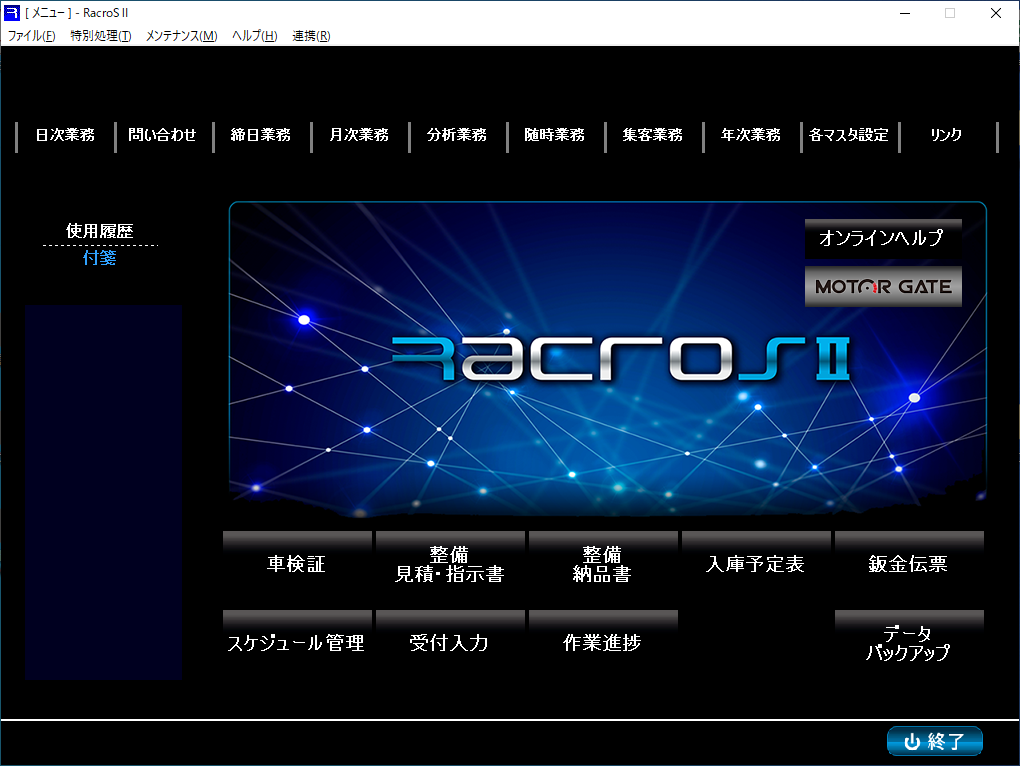Open 整備 納品書
1020x766 pixels.
pos(603,563)
